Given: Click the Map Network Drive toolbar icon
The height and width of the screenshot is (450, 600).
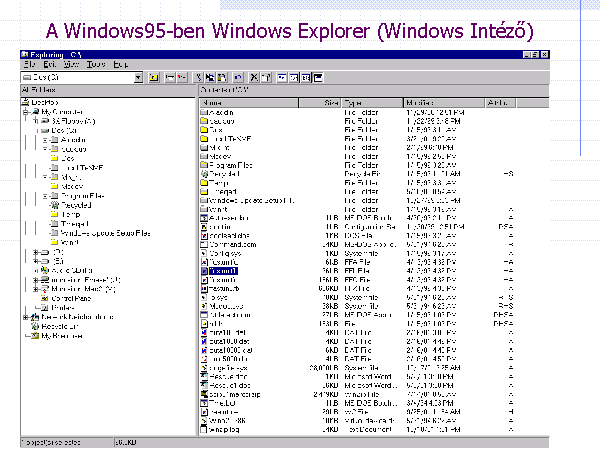Looking at the screenshot, I should [169, 77].
